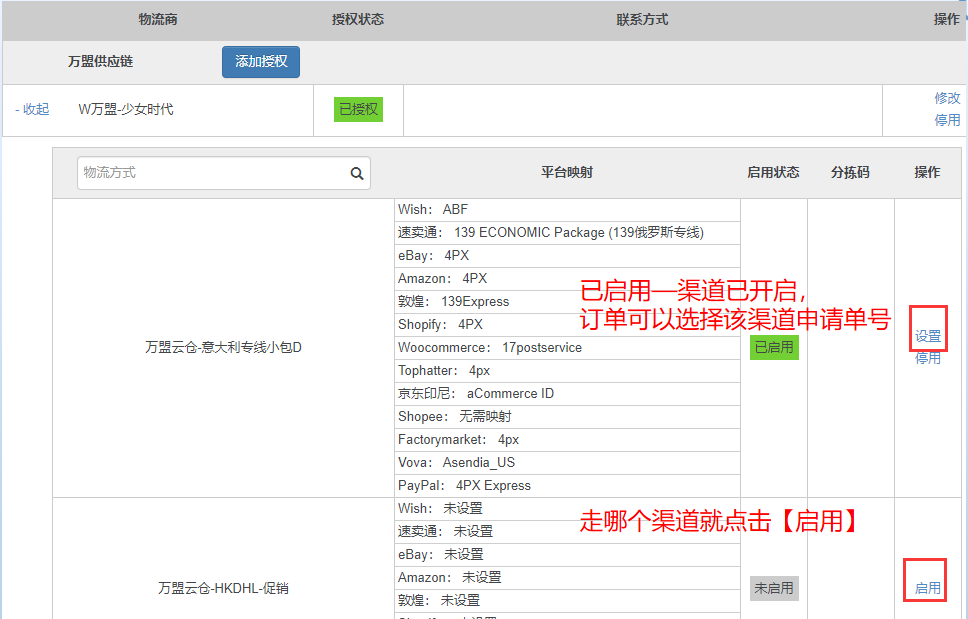Click the 万盟供应链 provider name

101,62
